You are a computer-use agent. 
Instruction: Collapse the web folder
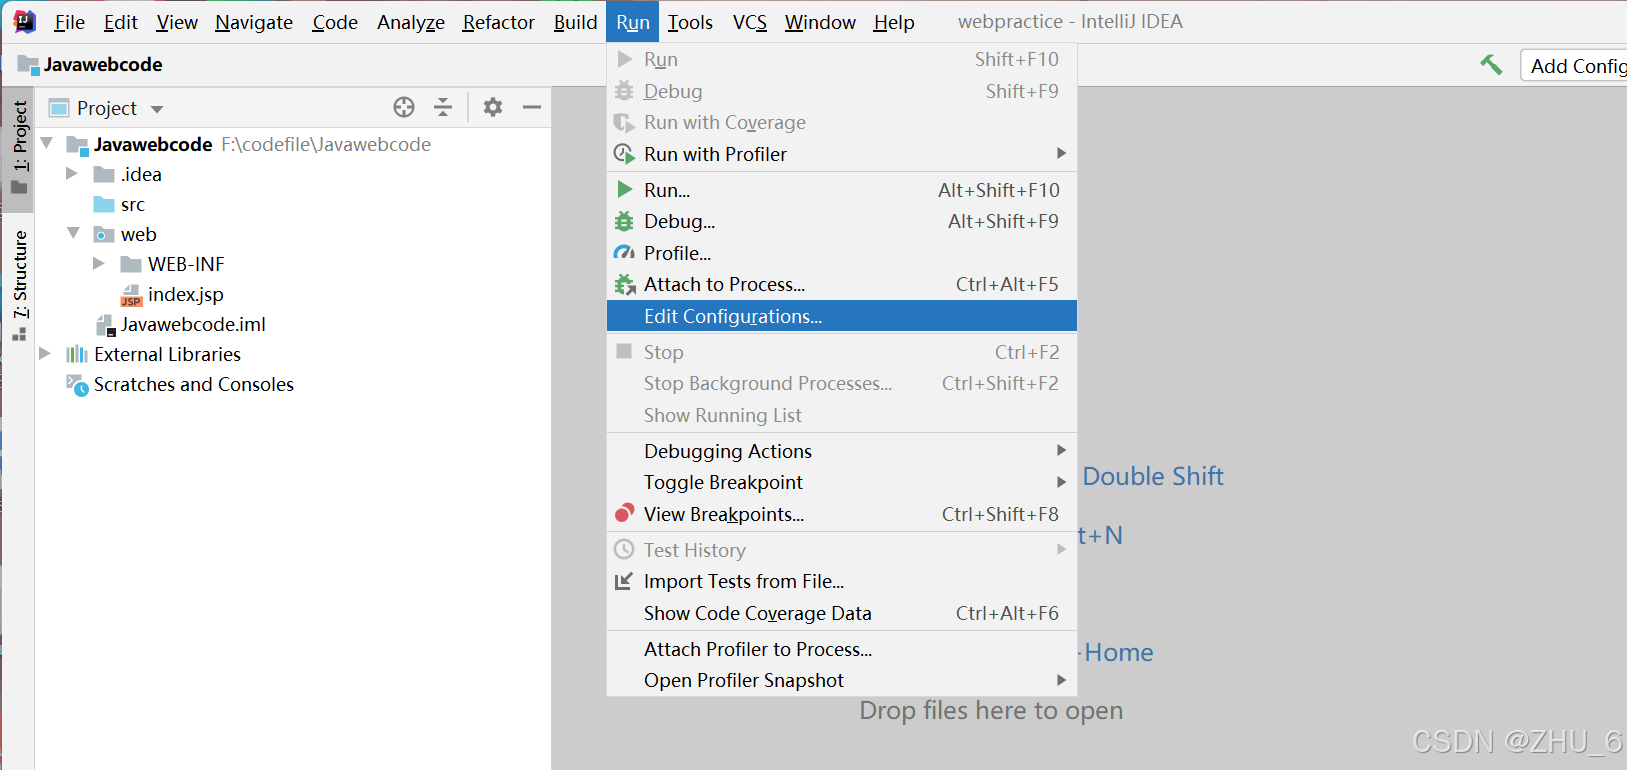coord(73,233)
